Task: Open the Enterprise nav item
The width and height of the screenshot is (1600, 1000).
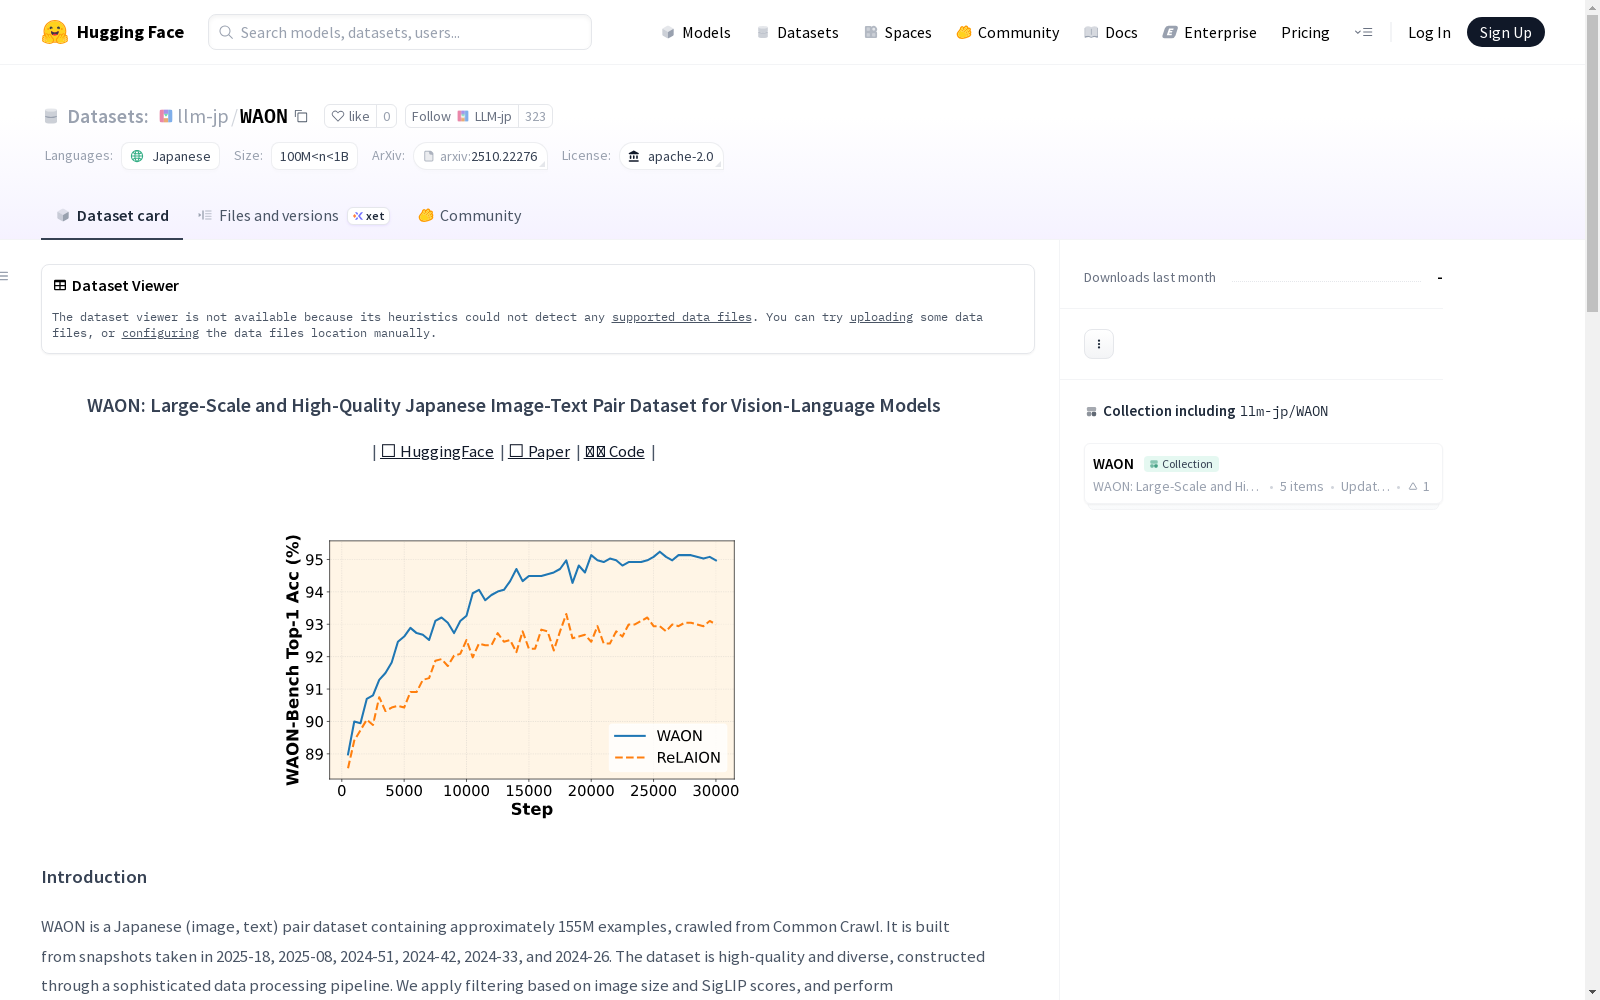Action: click(x=1209, y=32)
